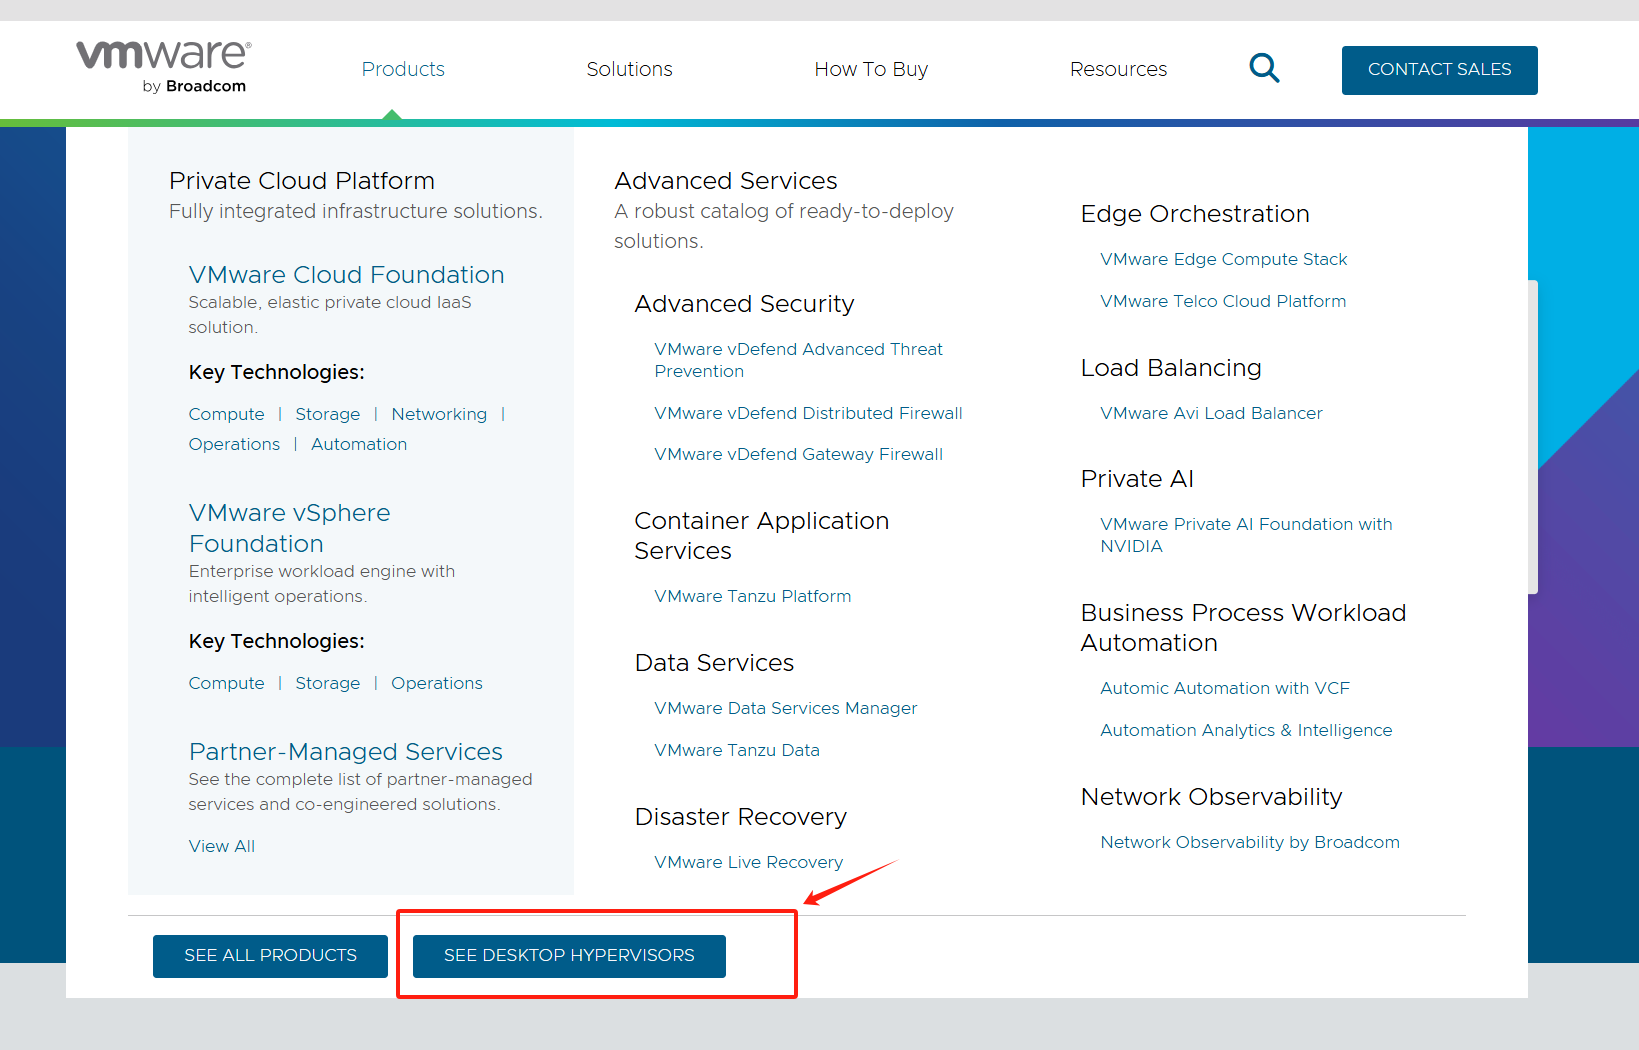Open VMware Tanzu Platform
The image size is (1639, 1050).
pos(752,595)
